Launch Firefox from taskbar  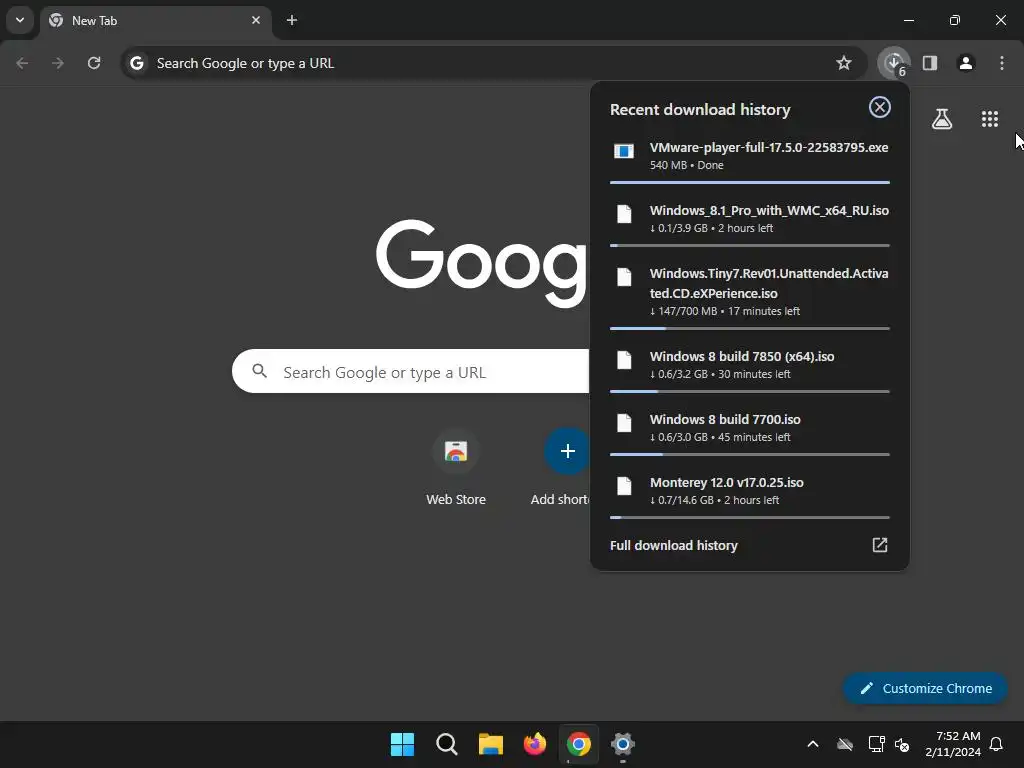tap(535, 744)
